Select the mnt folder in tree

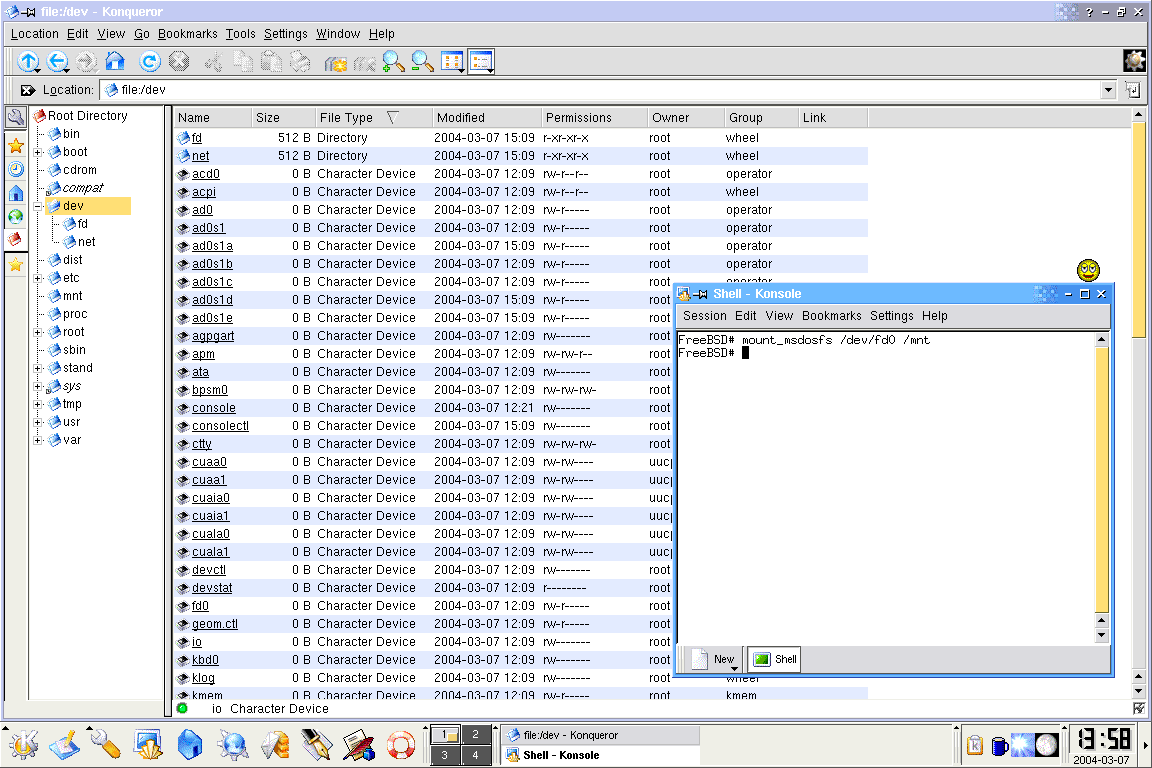[73, 296]
